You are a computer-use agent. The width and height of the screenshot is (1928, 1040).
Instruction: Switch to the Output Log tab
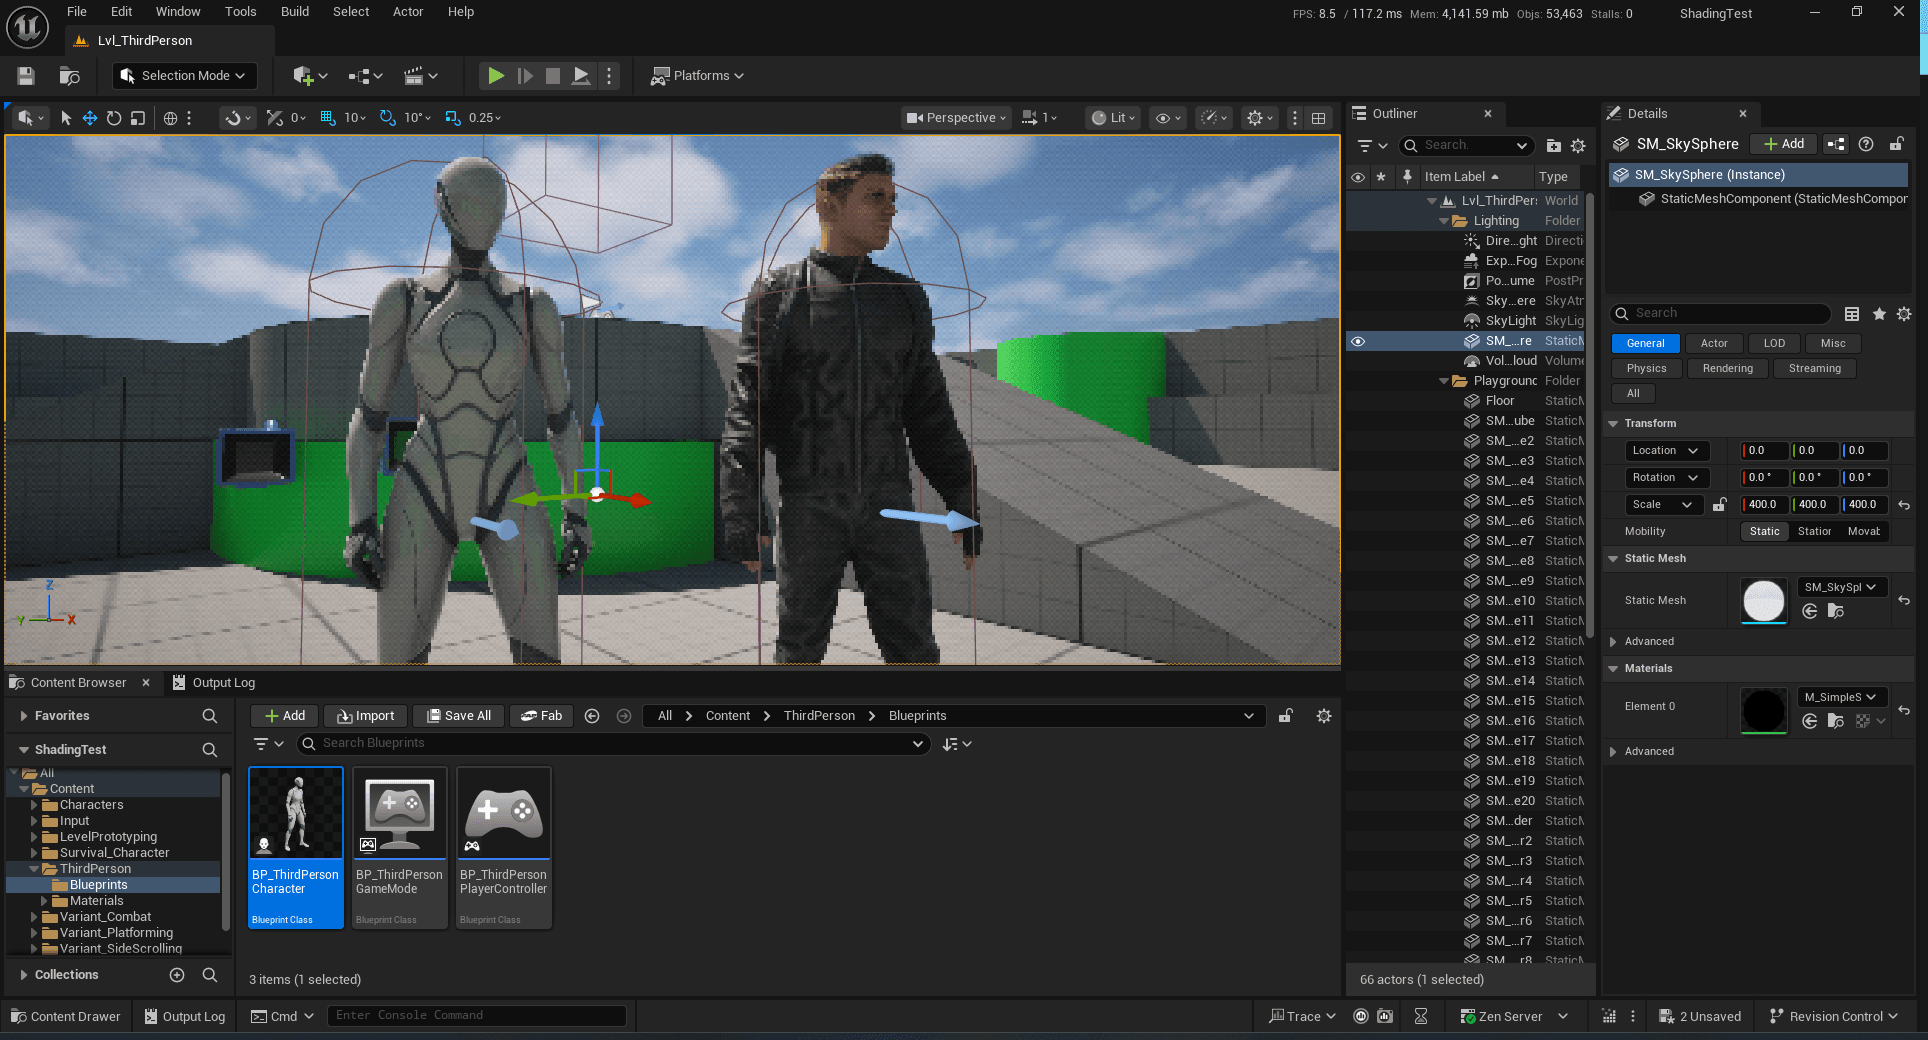click(x=222, y=682)
